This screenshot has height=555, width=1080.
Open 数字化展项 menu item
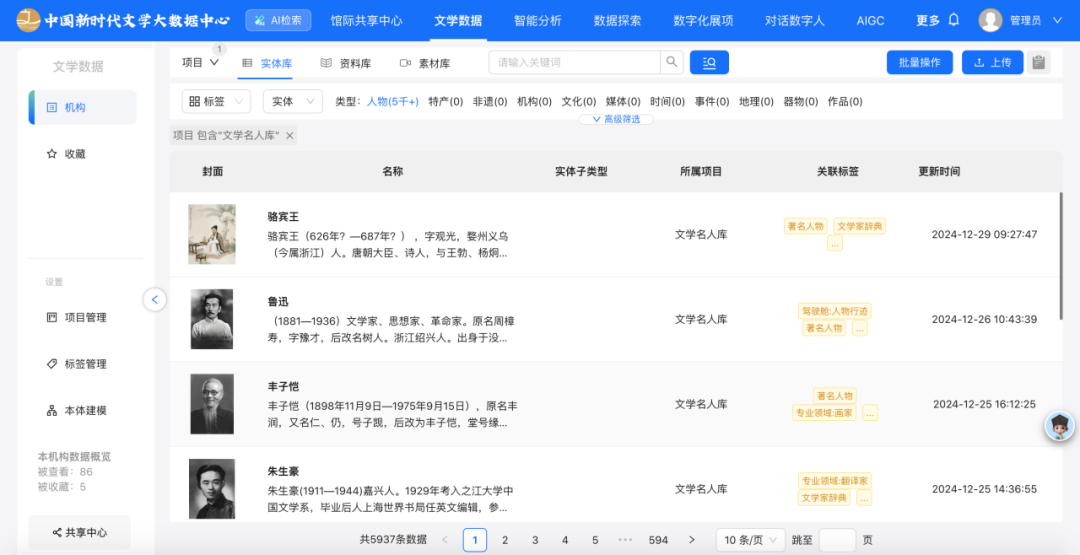tap(703, 21)
